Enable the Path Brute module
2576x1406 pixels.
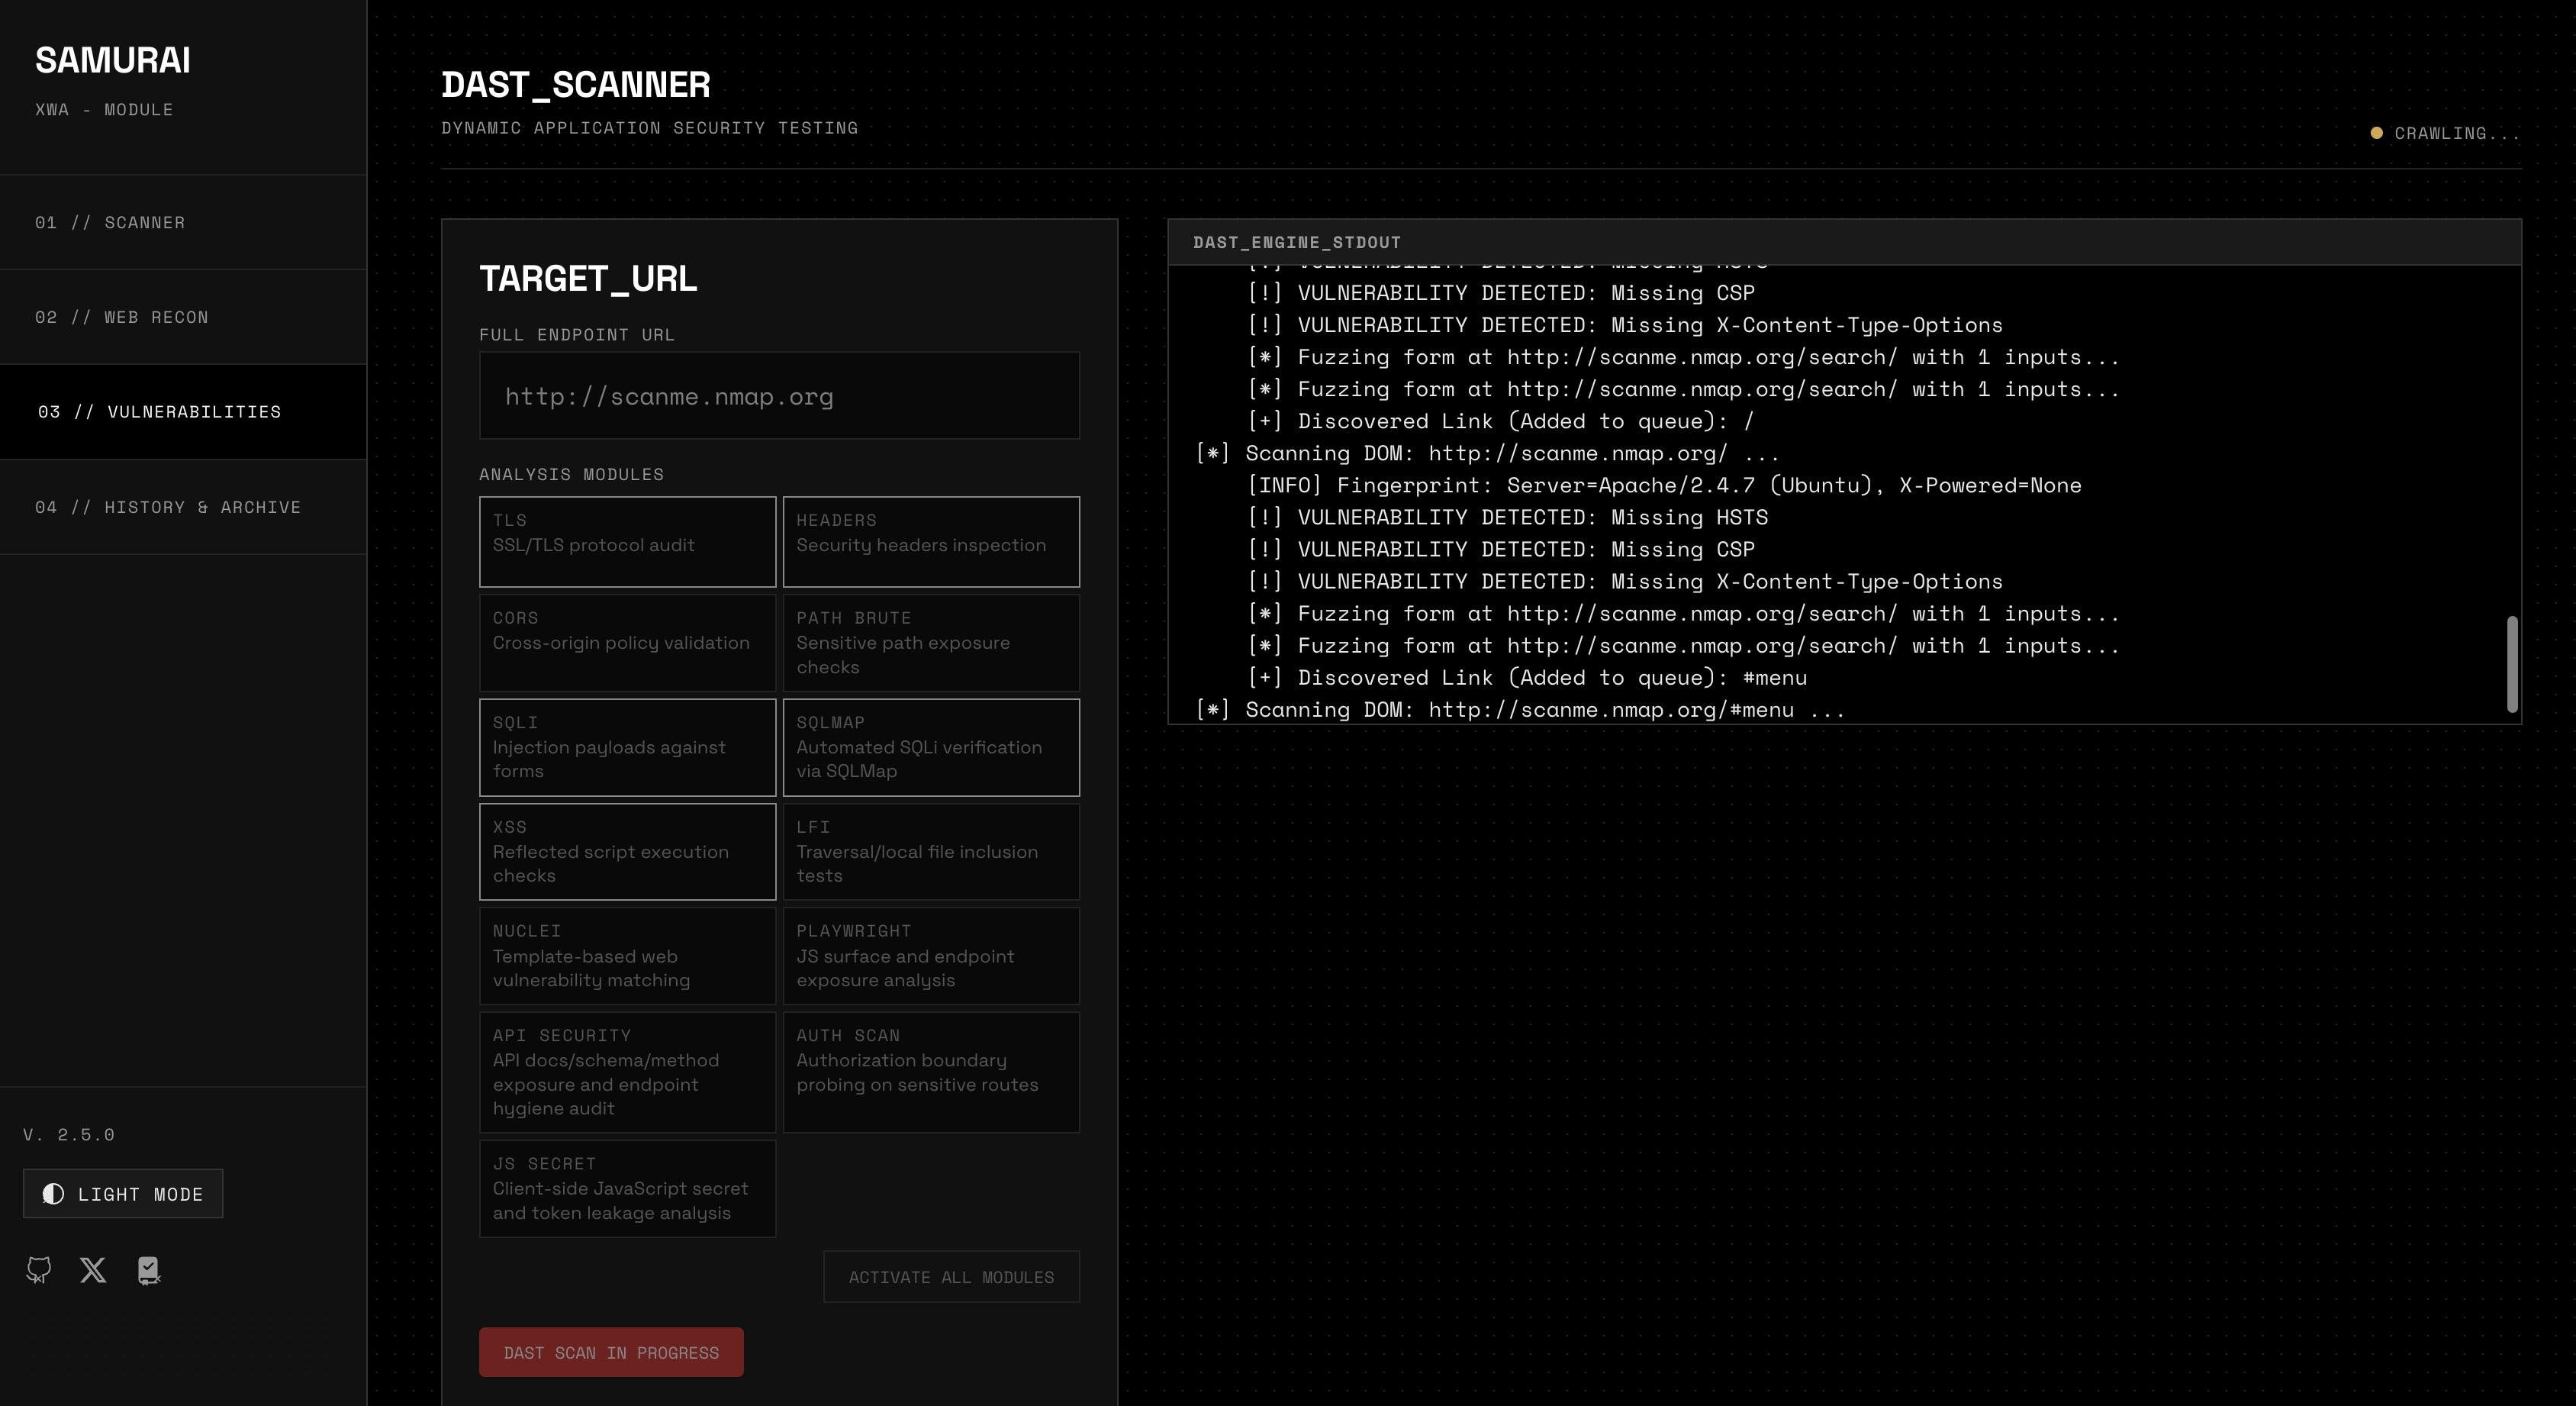coord(931,642)
